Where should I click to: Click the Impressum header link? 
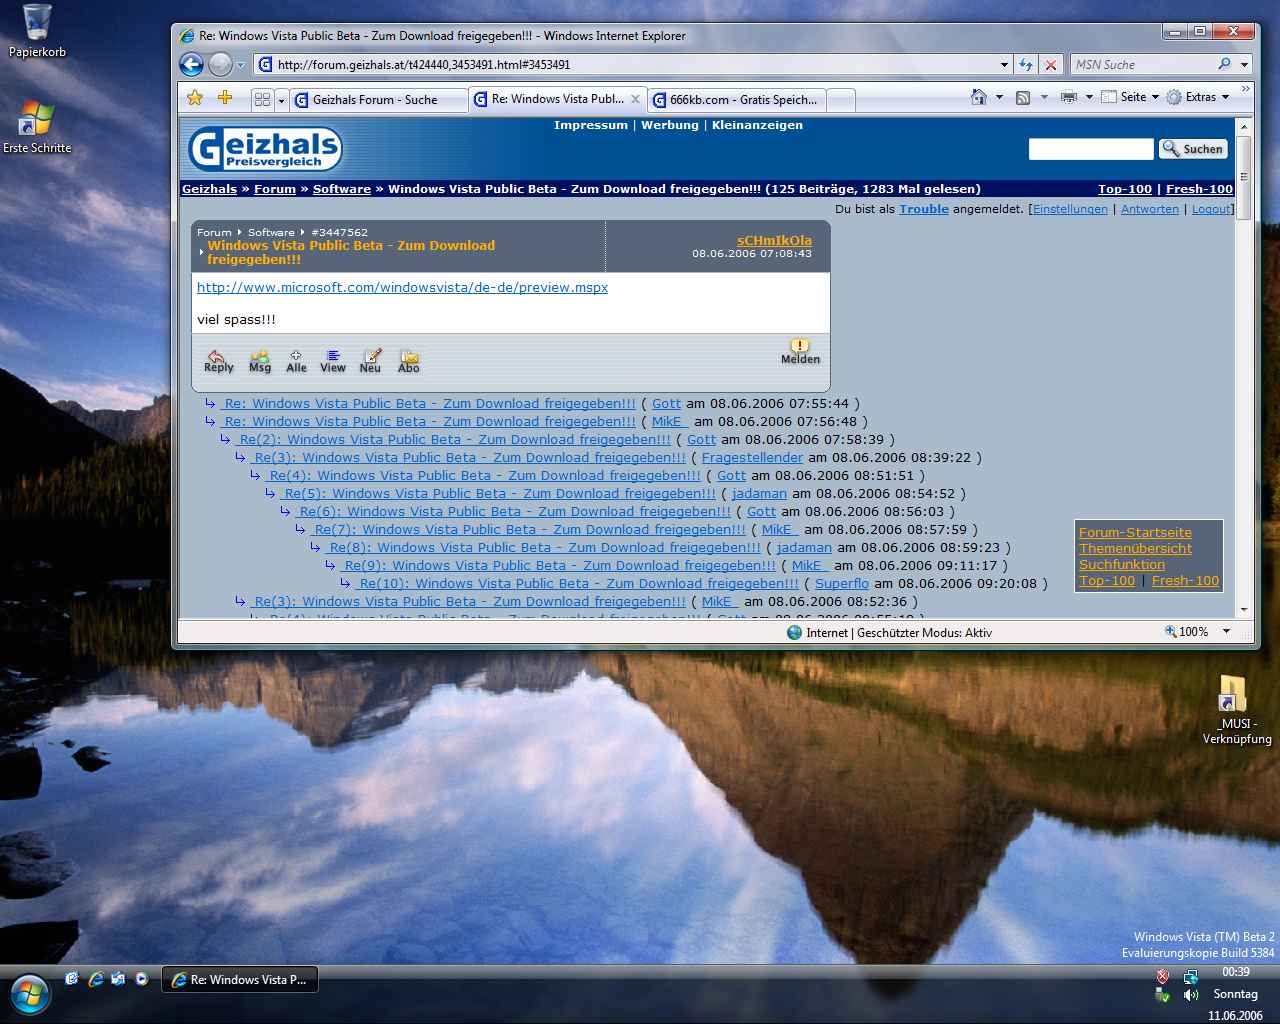click(x=591, y=125)
